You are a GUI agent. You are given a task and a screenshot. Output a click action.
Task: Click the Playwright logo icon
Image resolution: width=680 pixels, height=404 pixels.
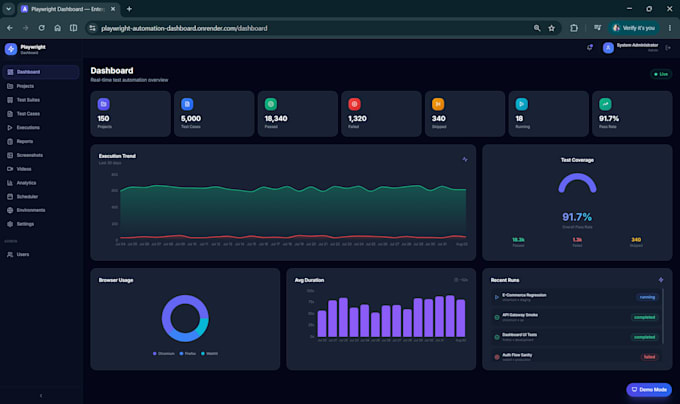click(x=11, y=49)
